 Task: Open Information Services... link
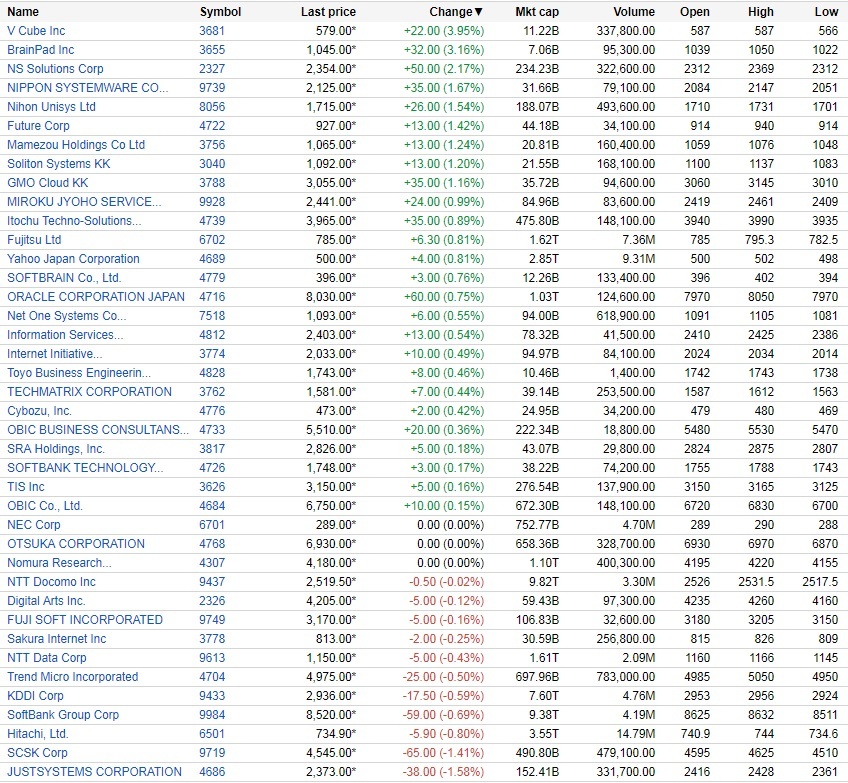(65, 335)
